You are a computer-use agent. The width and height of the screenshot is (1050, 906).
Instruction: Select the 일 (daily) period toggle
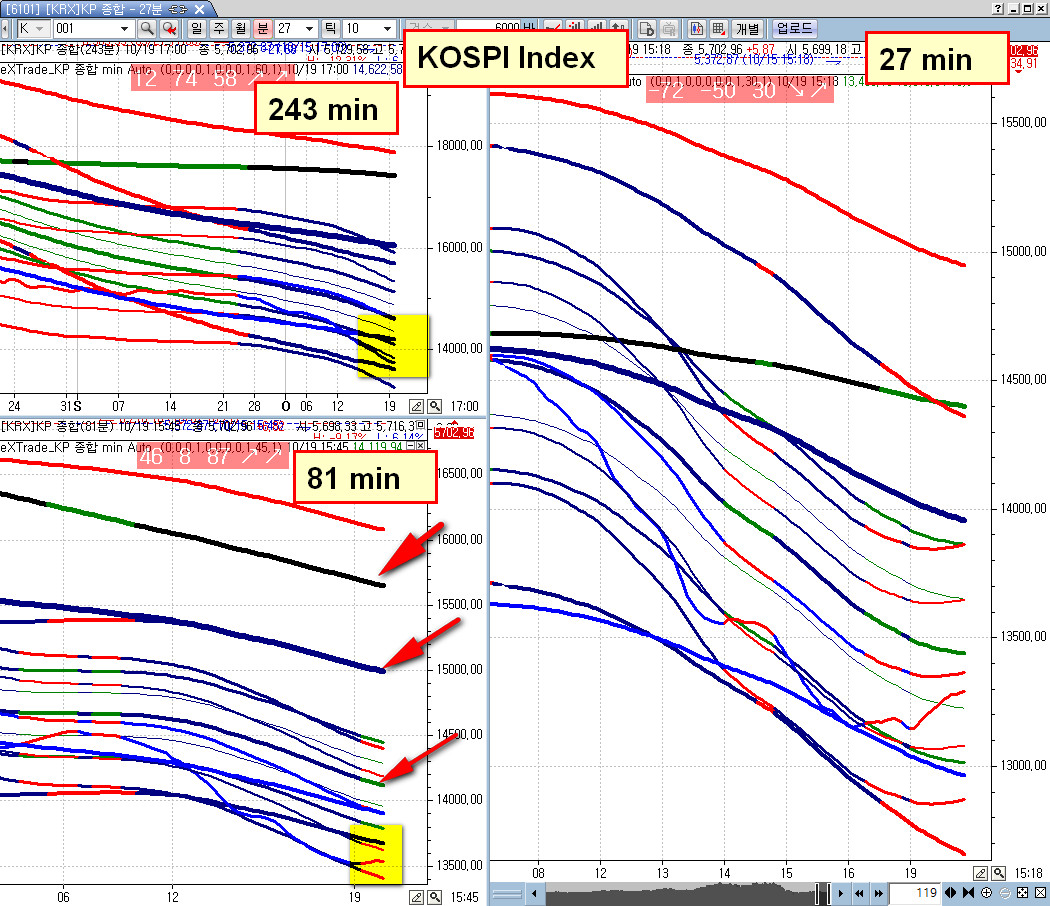tap(196, 28)
